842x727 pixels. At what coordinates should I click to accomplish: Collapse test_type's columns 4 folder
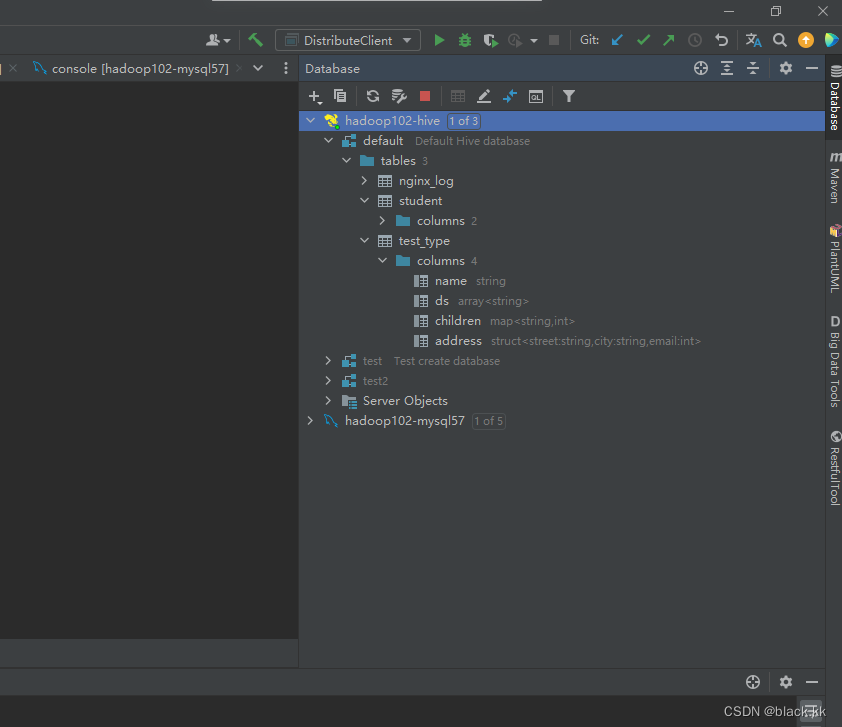pos(382,261)
